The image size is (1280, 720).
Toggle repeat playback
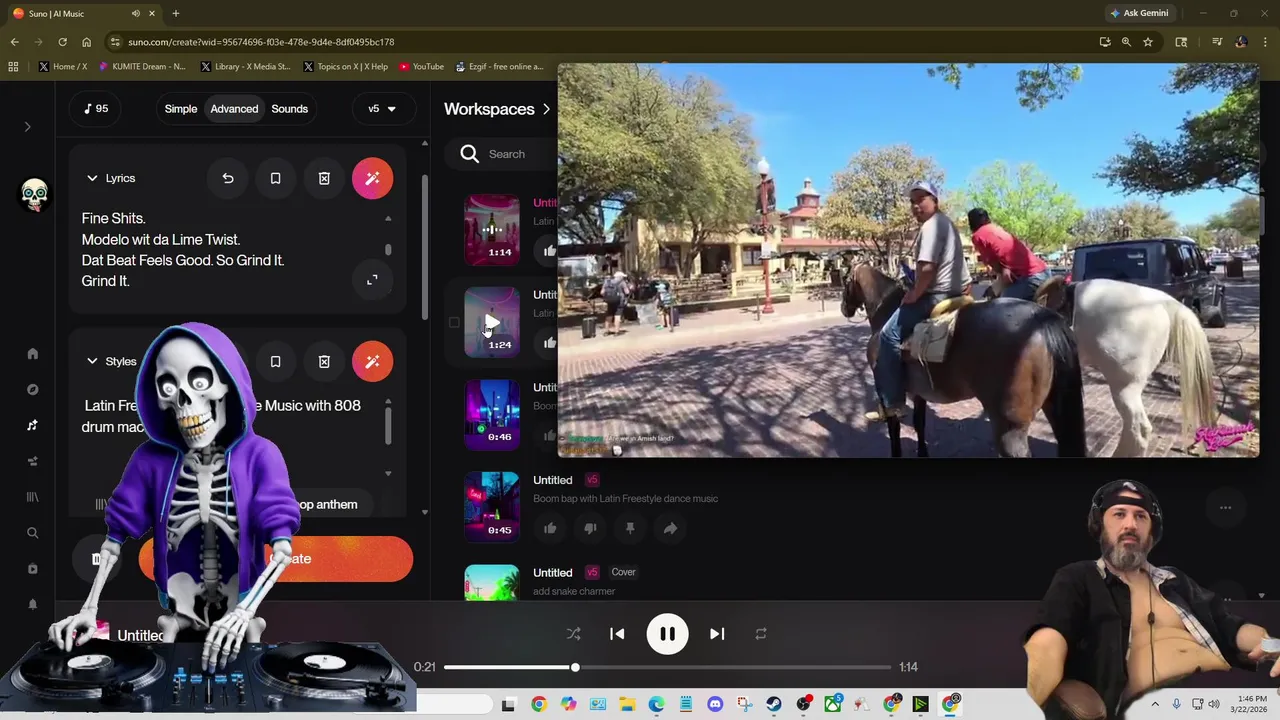pyautogui.click(x=761, y=634)
